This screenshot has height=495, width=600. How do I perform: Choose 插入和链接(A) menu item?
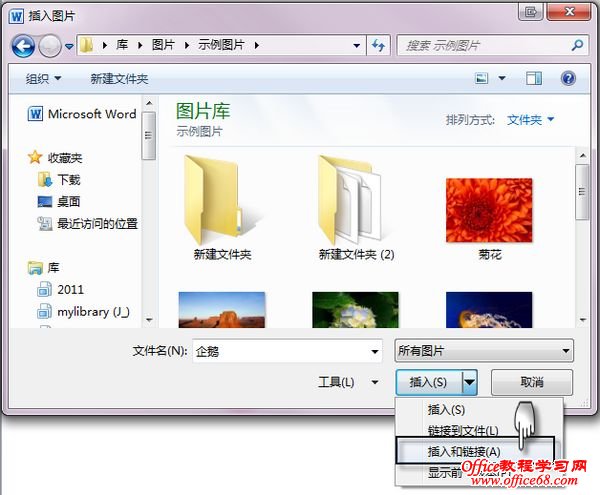pyautogui.click(x=475, y=451)
